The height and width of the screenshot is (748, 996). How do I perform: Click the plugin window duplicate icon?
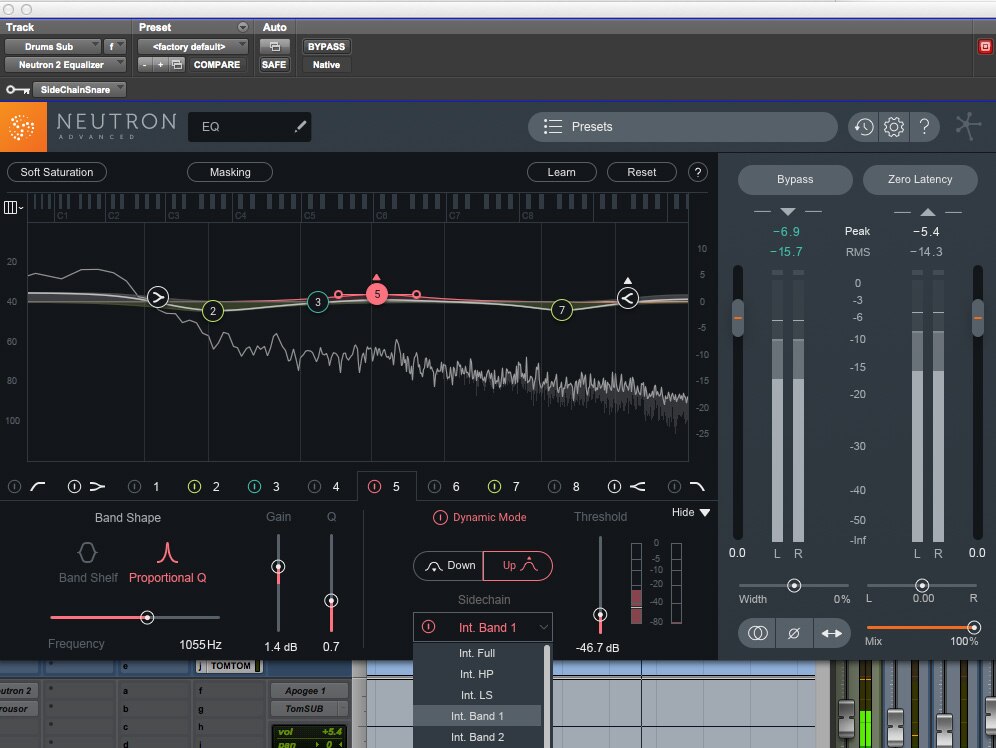[177, 64]
